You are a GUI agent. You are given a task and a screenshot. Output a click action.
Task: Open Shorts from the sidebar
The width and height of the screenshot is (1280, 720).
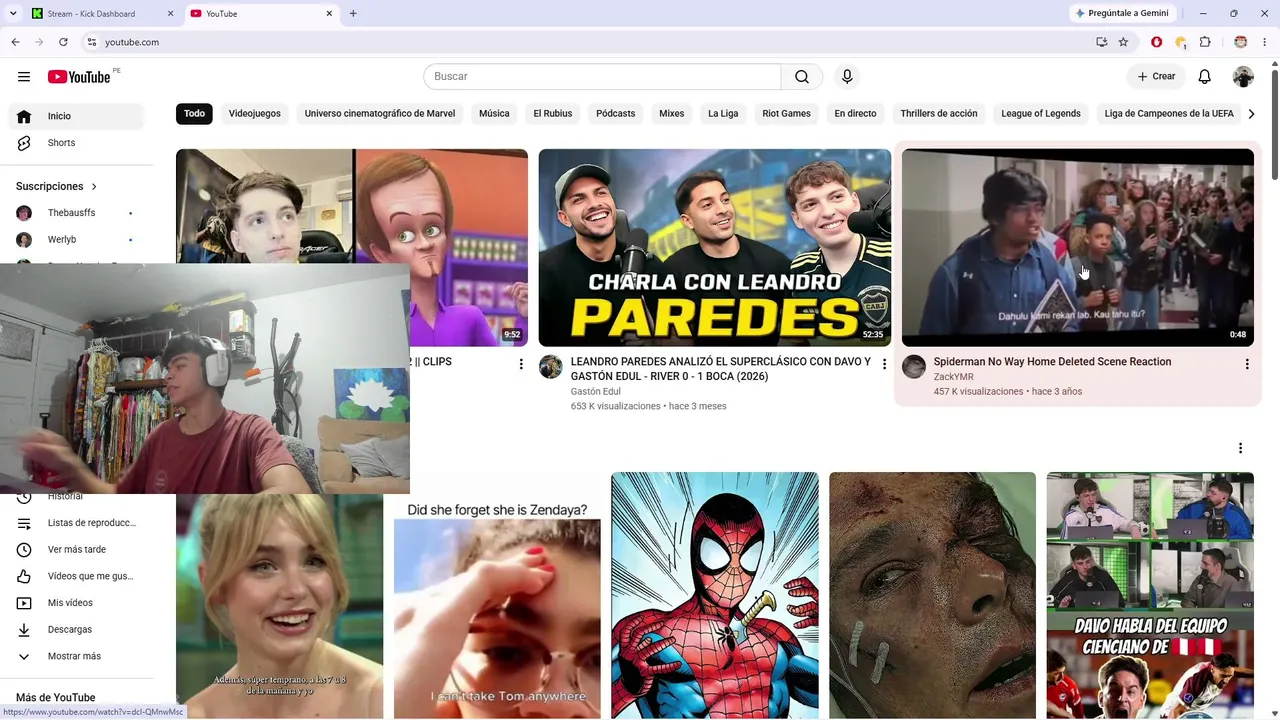(76, 143)
